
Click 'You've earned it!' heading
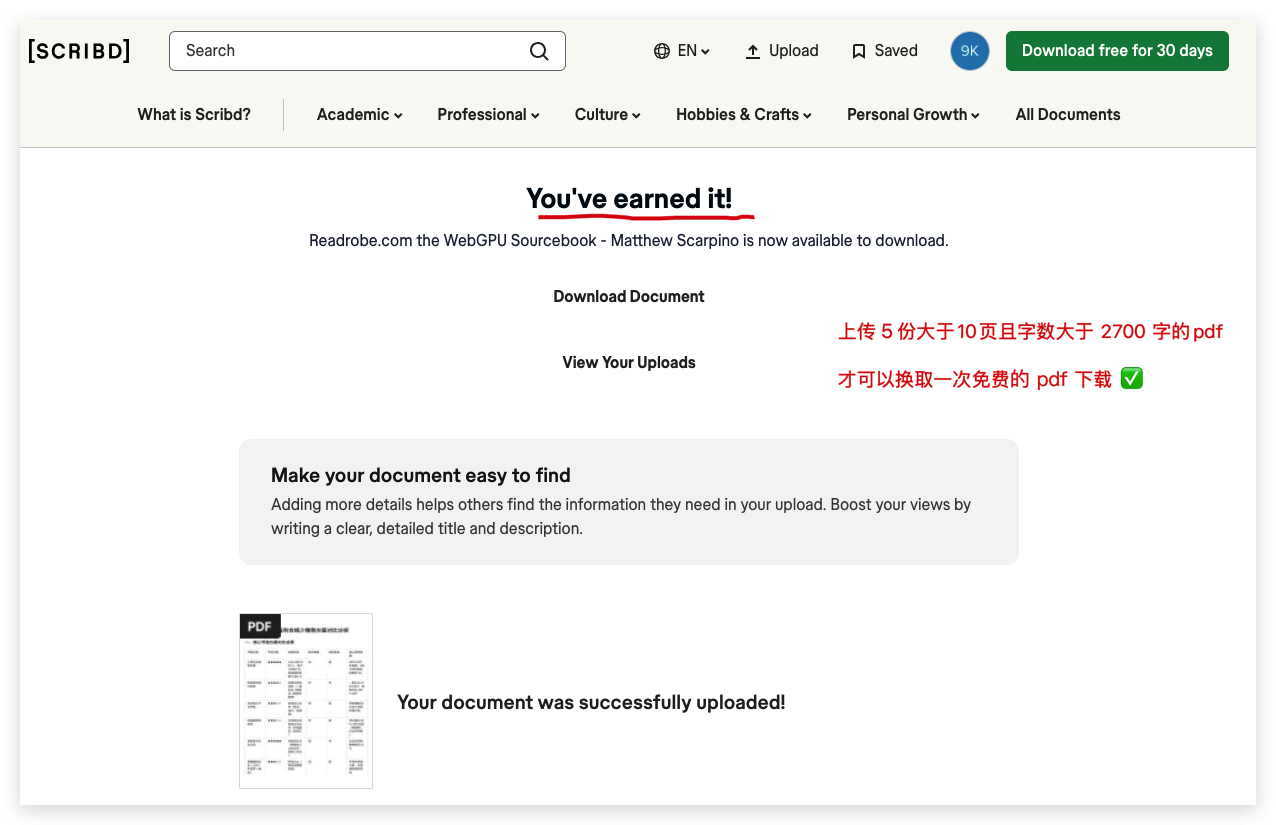point(629,199)
